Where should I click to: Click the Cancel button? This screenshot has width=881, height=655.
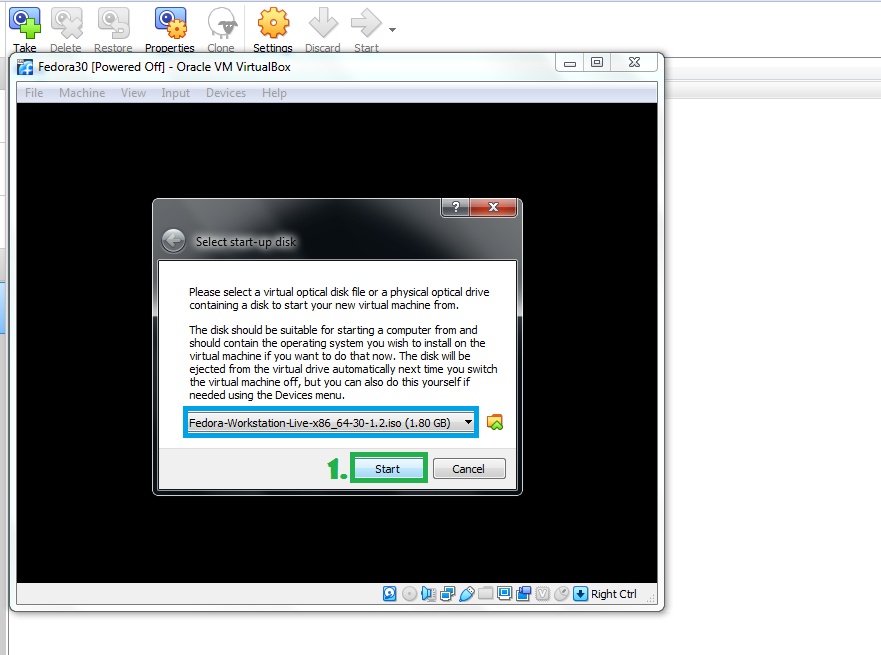click(469, 468)
